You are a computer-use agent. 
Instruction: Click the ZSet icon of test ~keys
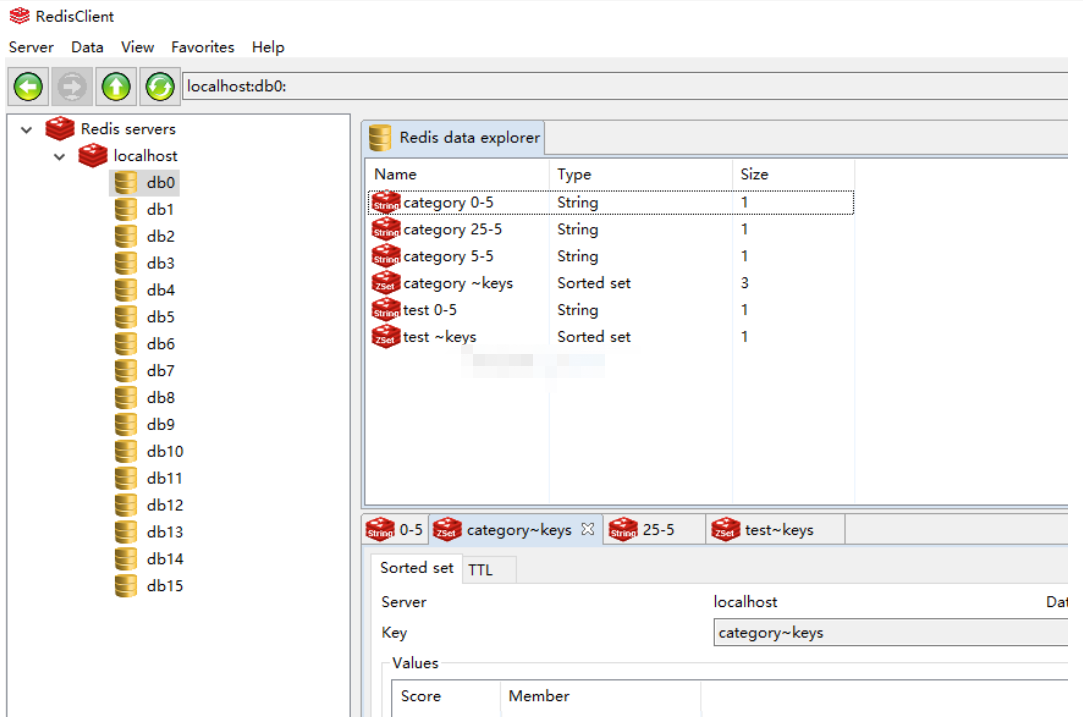point(386,336)
